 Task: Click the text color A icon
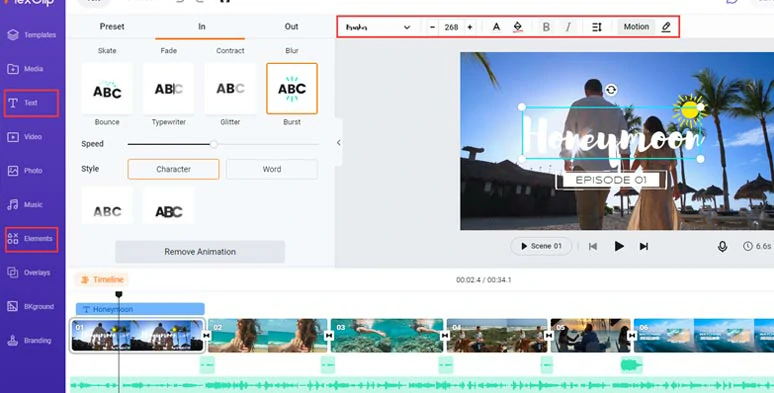click(497, 27)
